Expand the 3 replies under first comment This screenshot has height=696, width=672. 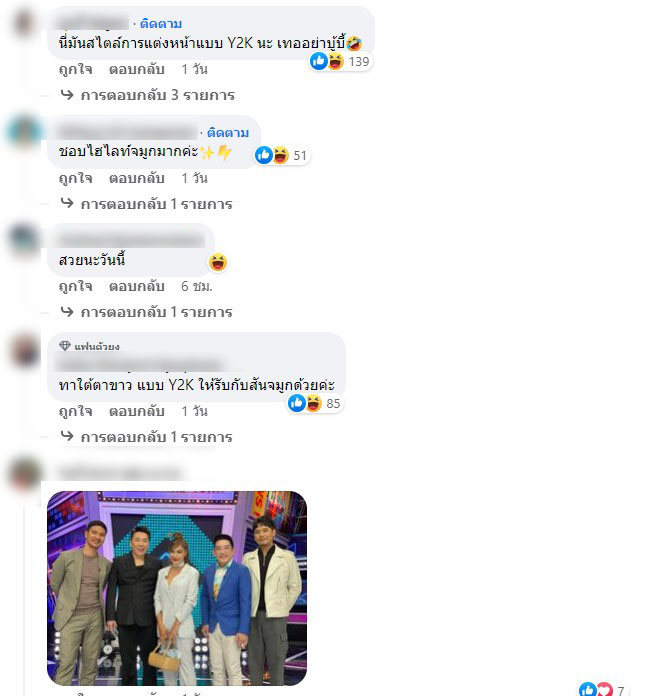147,95
